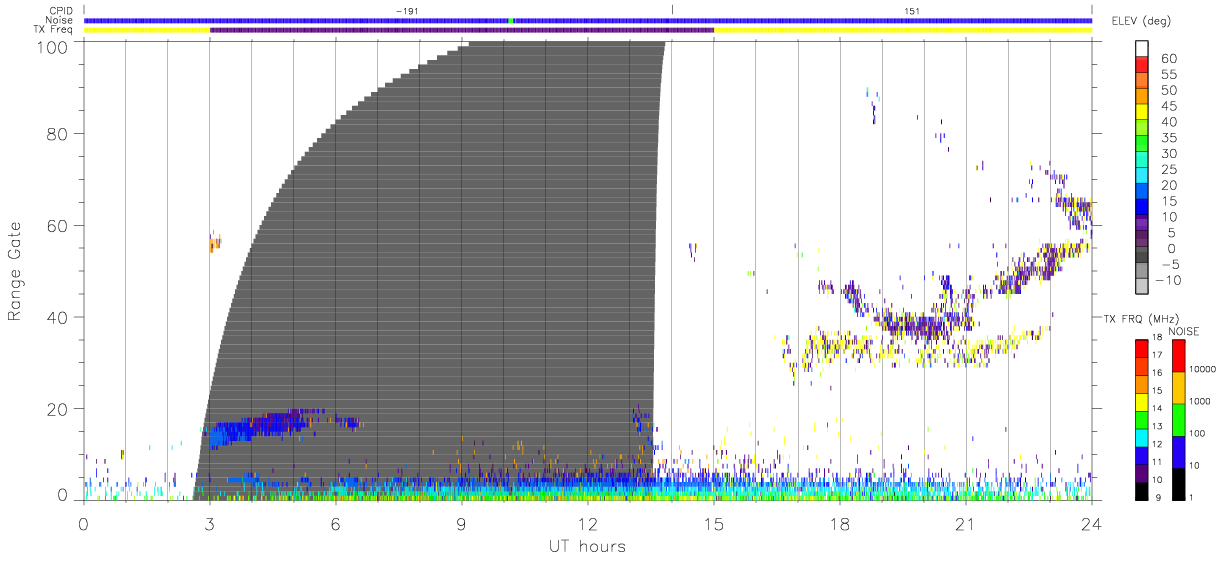
Task: Click the CPID change tick near 14 UT
Action: point(672,10)
